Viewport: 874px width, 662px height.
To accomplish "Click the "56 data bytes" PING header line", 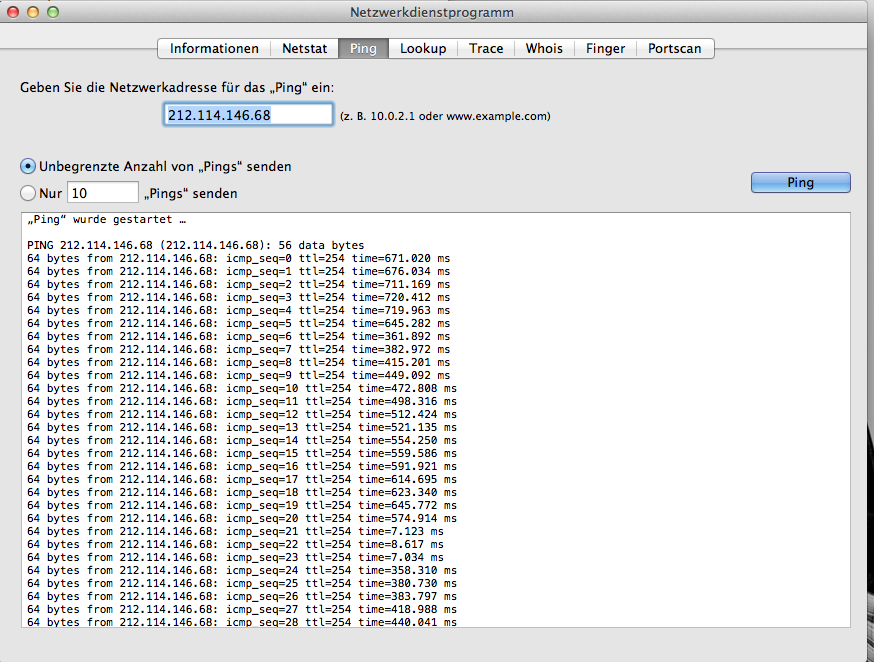I will point(195,245).
